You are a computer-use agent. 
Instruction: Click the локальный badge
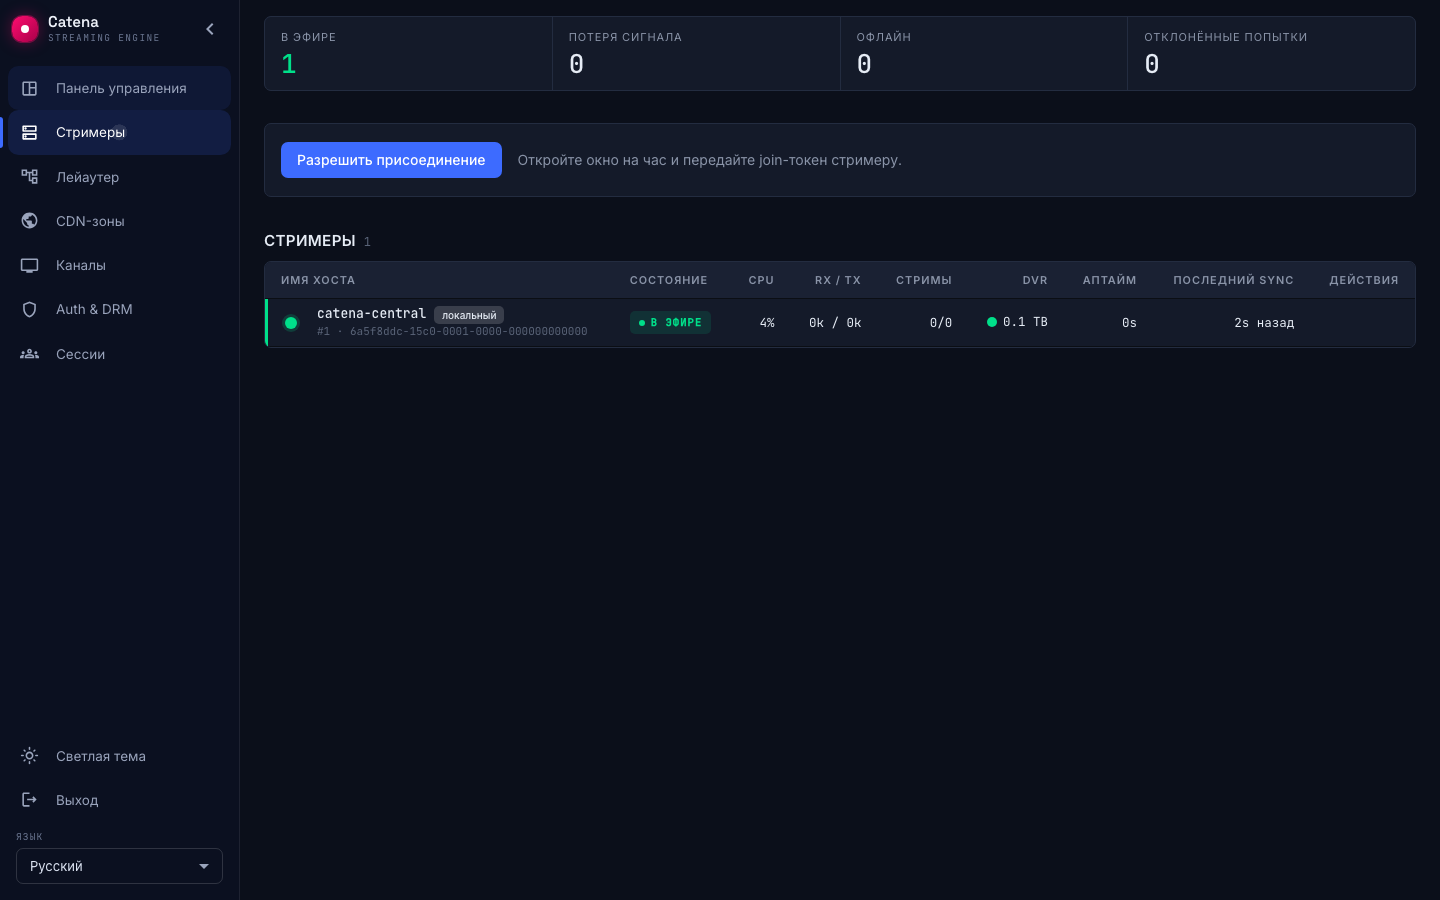pos(469,315)
